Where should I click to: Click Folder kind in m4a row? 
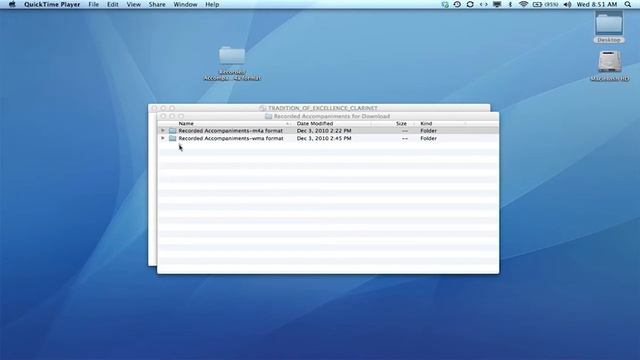(429, 131)
